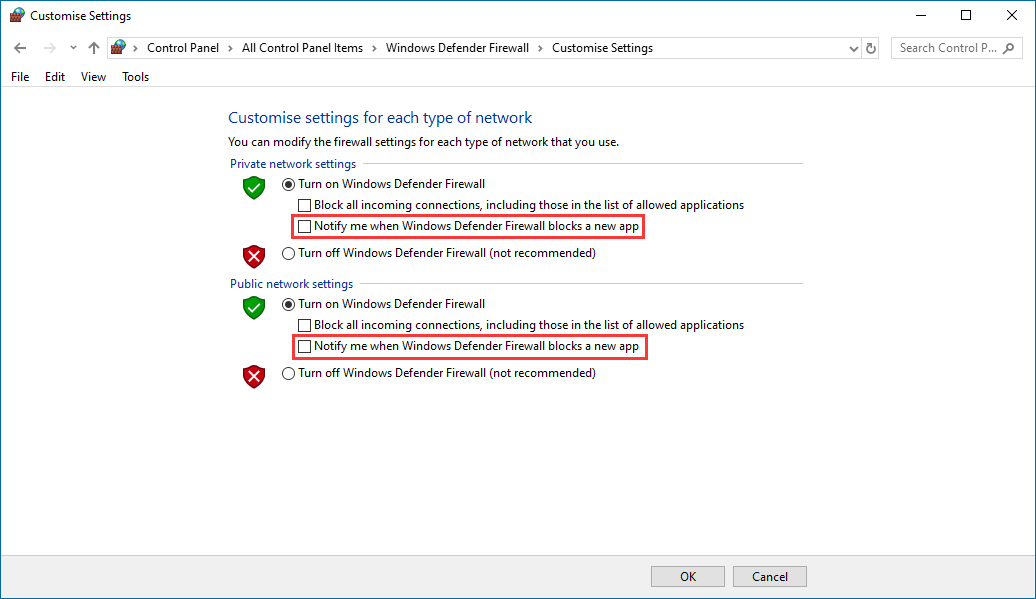Click the search magnifier icon
The height and width of the screenshot is (599, 1036).
tap(1009, 48)
